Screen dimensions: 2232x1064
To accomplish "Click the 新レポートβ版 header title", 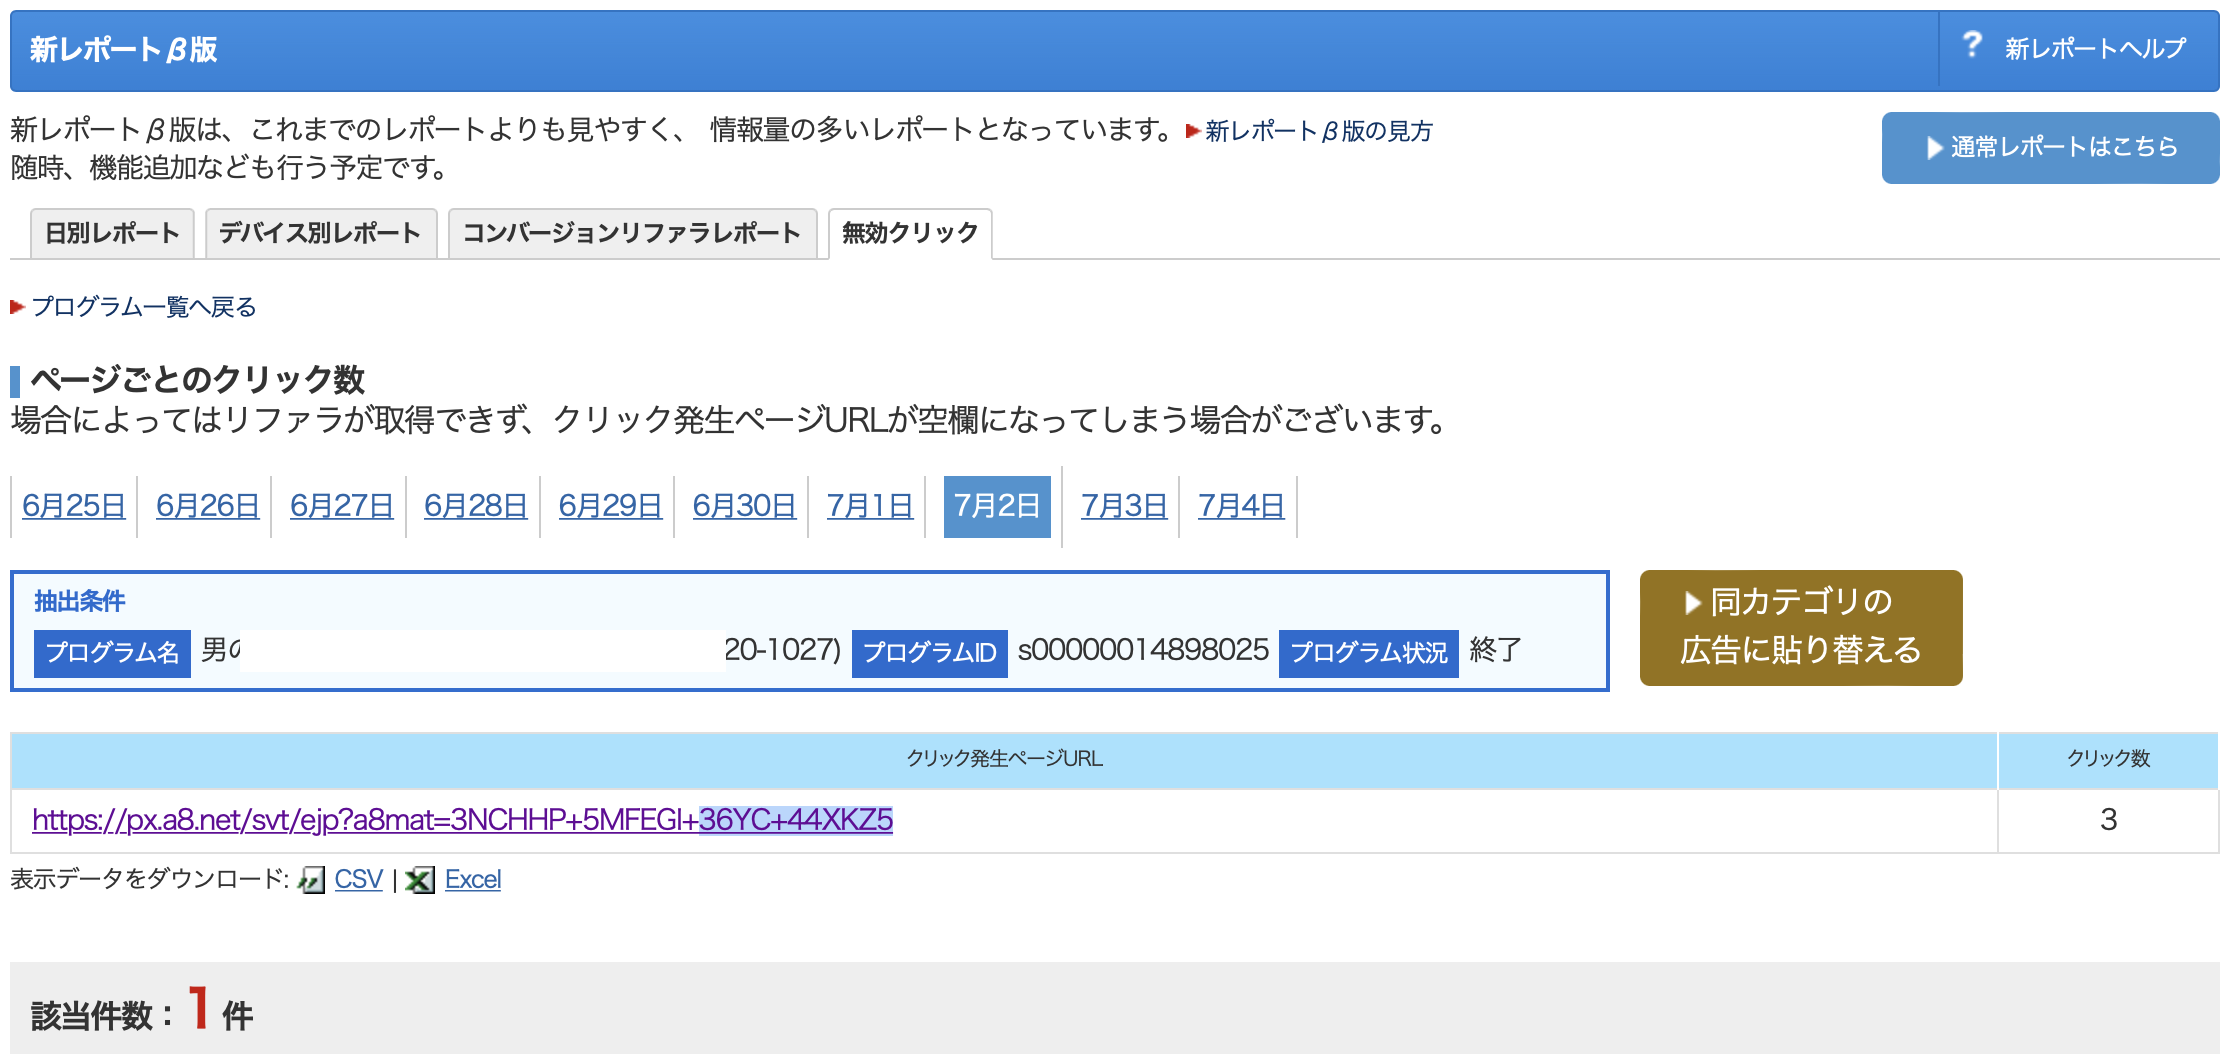I will tap(123, 49).
